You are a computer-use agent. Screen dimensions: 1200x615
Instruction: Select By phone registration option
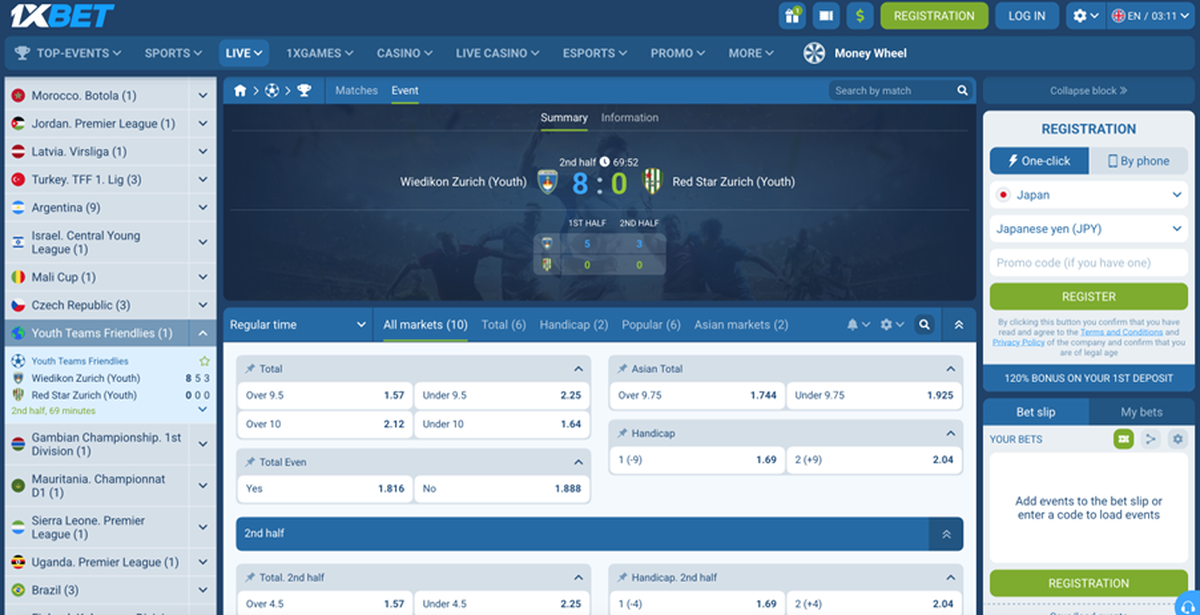pyautogui.click(x=1138, y=161)
